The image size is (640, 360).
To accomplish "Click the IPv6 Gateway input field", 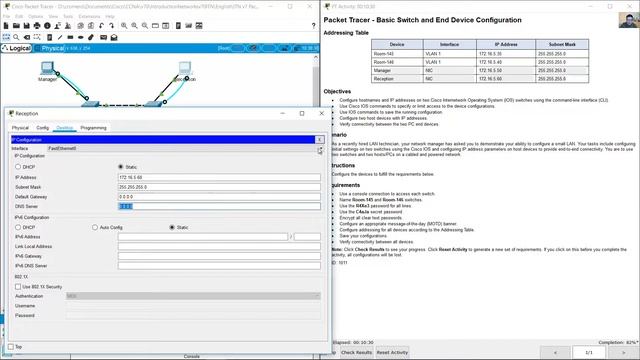I will pyautogui.click(x=219, y=256).
